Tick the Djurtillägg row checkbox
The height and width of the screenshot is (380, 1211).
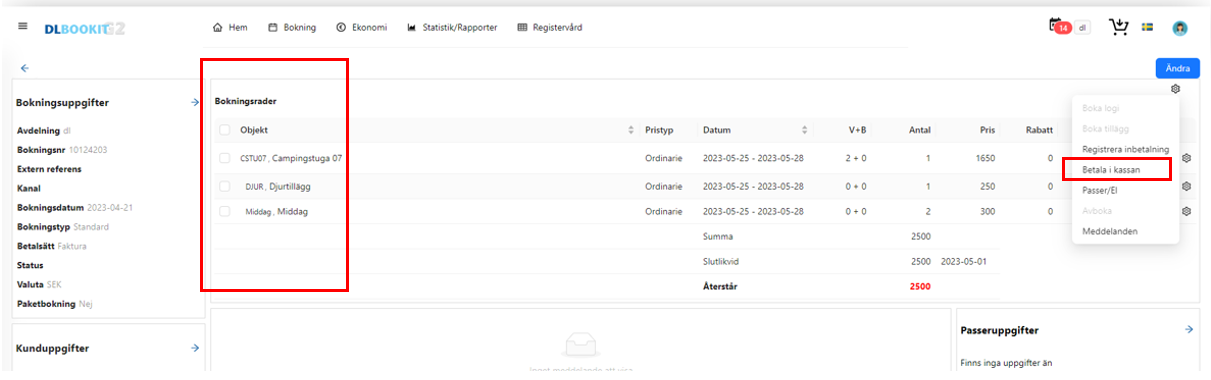(x=224, y=185)
